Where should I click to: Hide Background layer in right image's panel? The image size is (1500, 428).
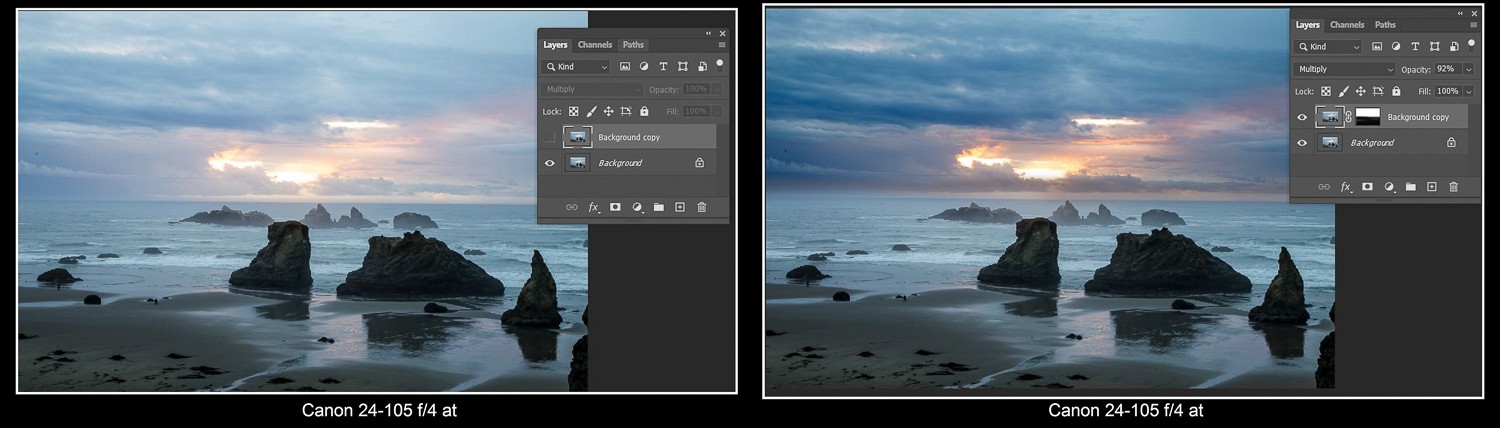pyautogui.click(x=1302, y=143)
